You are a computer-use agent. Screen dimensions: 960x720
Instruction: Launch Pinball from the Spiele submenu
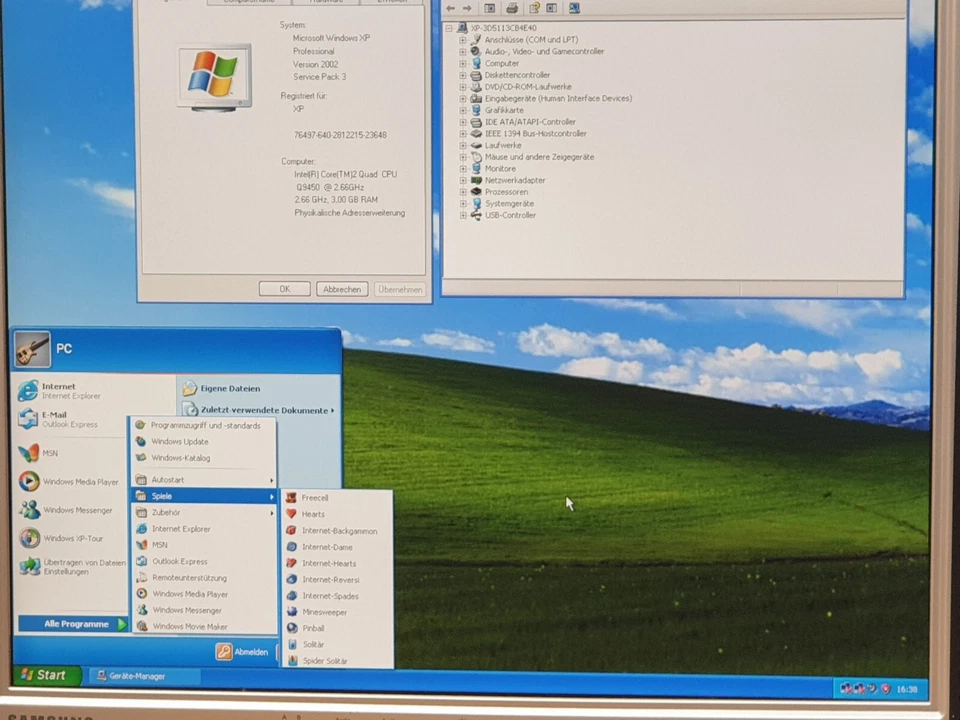coord(313,628)
